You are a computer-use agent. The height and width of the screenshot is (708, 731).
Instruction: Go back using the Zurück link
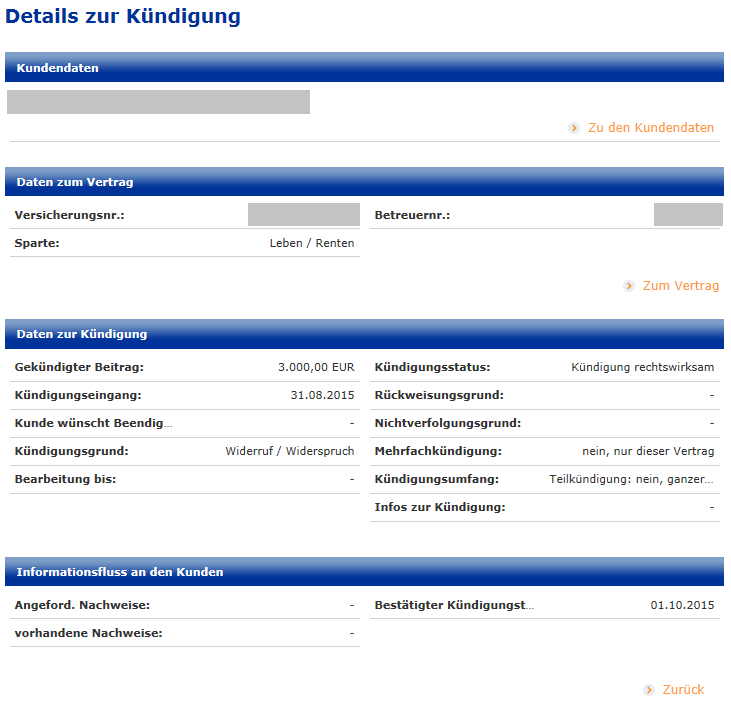click(683, 690)
